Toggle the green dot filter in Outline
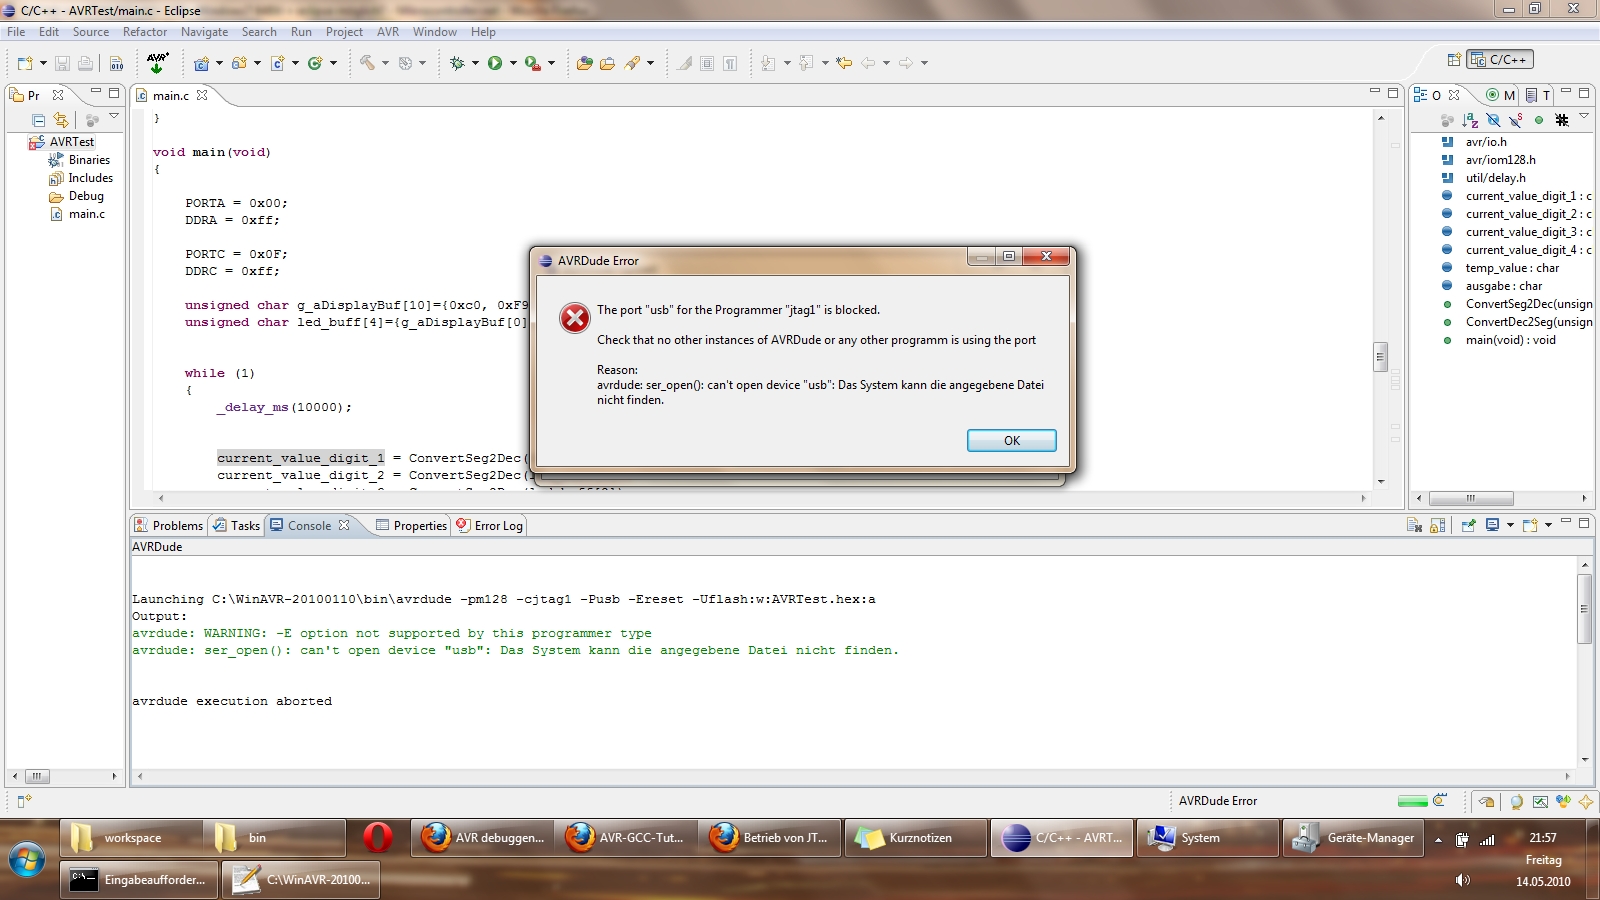Viewport: 1600px width, 900px height. point(1539,120)
